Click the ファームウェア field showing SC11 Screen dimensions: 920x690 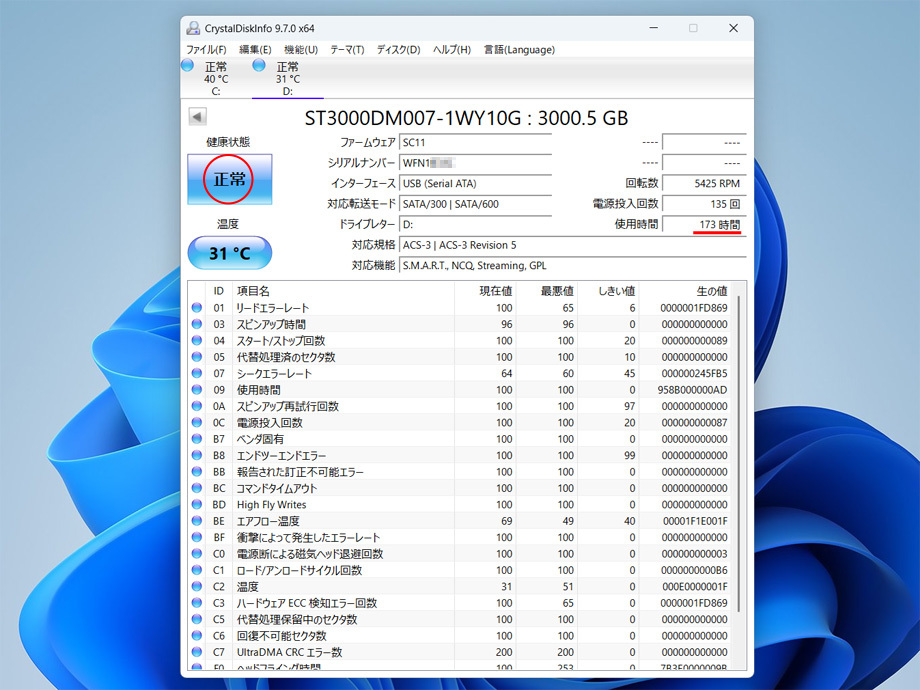475,143
